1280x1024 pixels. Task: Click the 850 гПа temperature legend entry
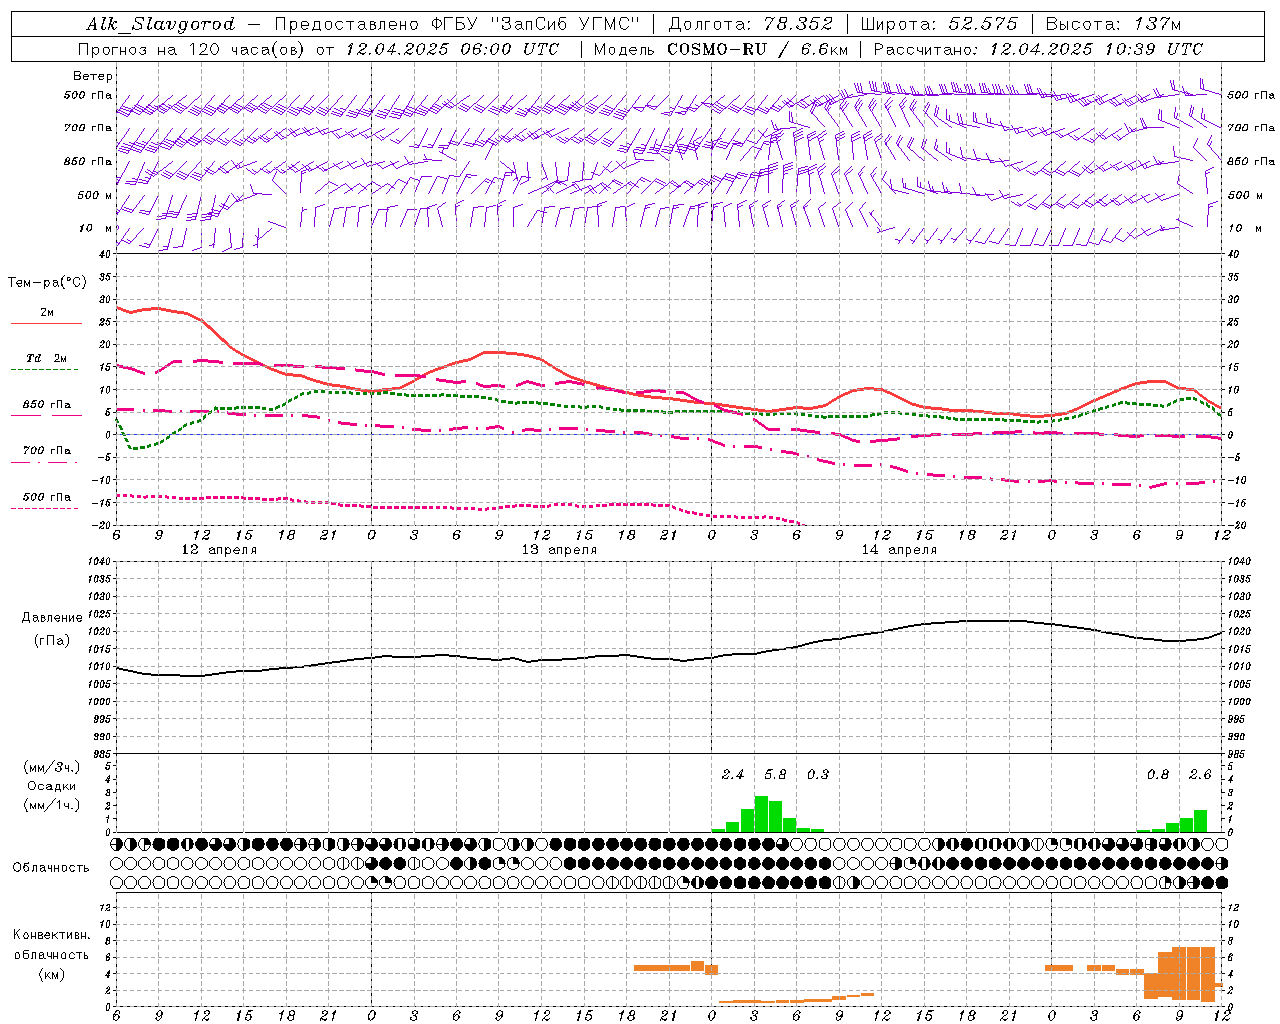[x=47, y=405]
